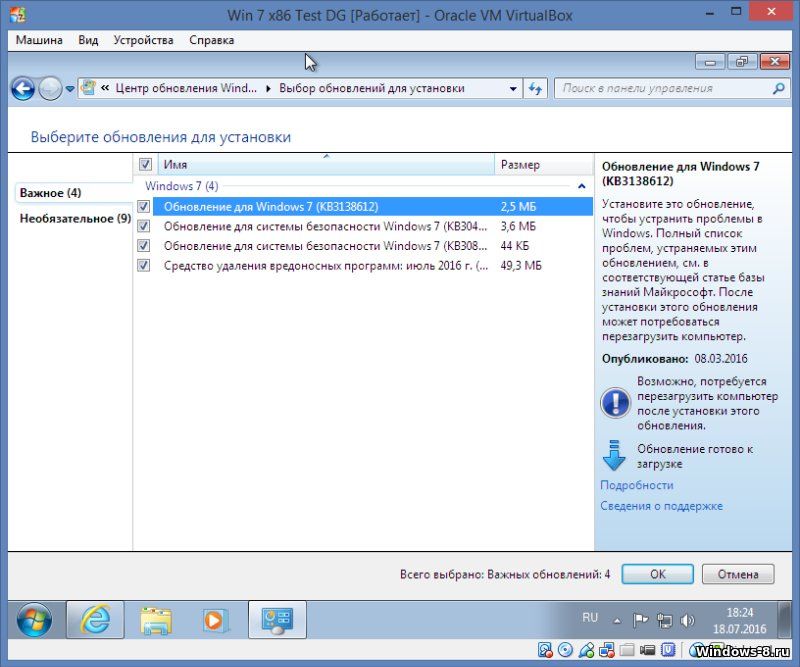The height and width of the screenshot is (667, 800).
Task: Select the Необязательное (9) tab
Action: (76, 218)
